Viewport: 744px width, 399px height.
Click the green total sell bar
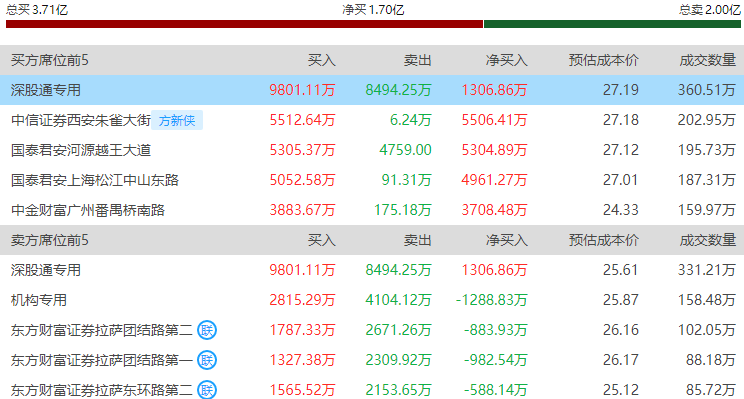coord(612,24)
